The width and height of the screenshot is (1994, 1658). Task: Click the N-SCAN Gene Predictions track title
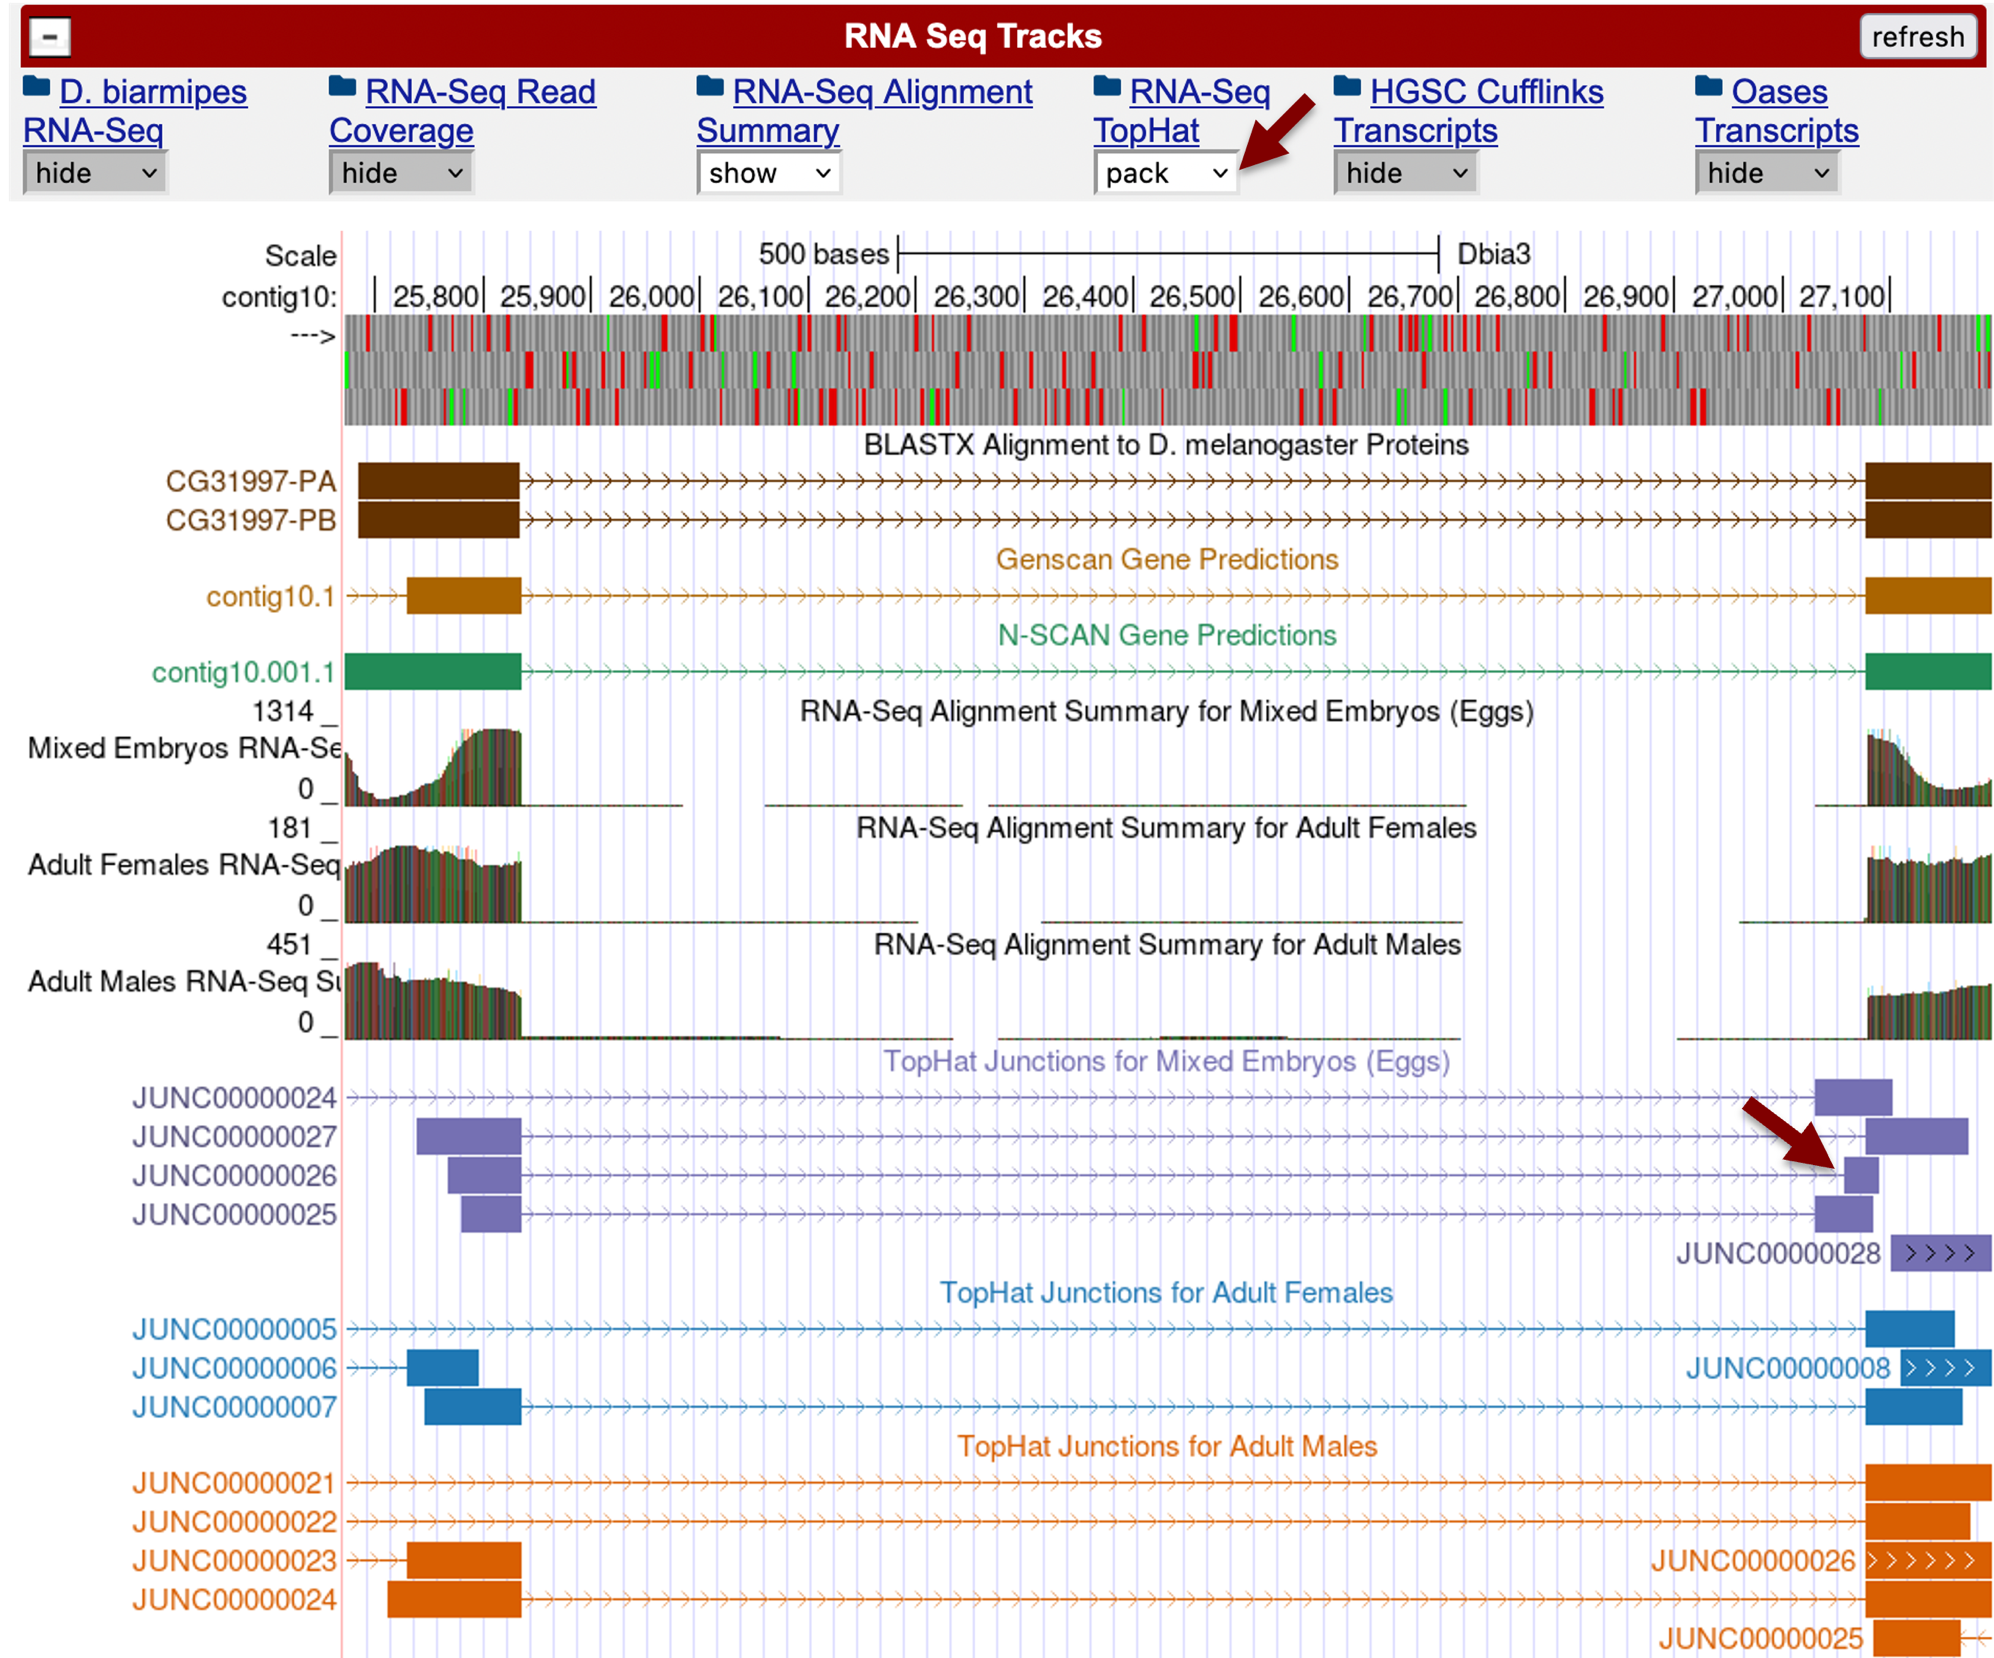(1167, 635)
